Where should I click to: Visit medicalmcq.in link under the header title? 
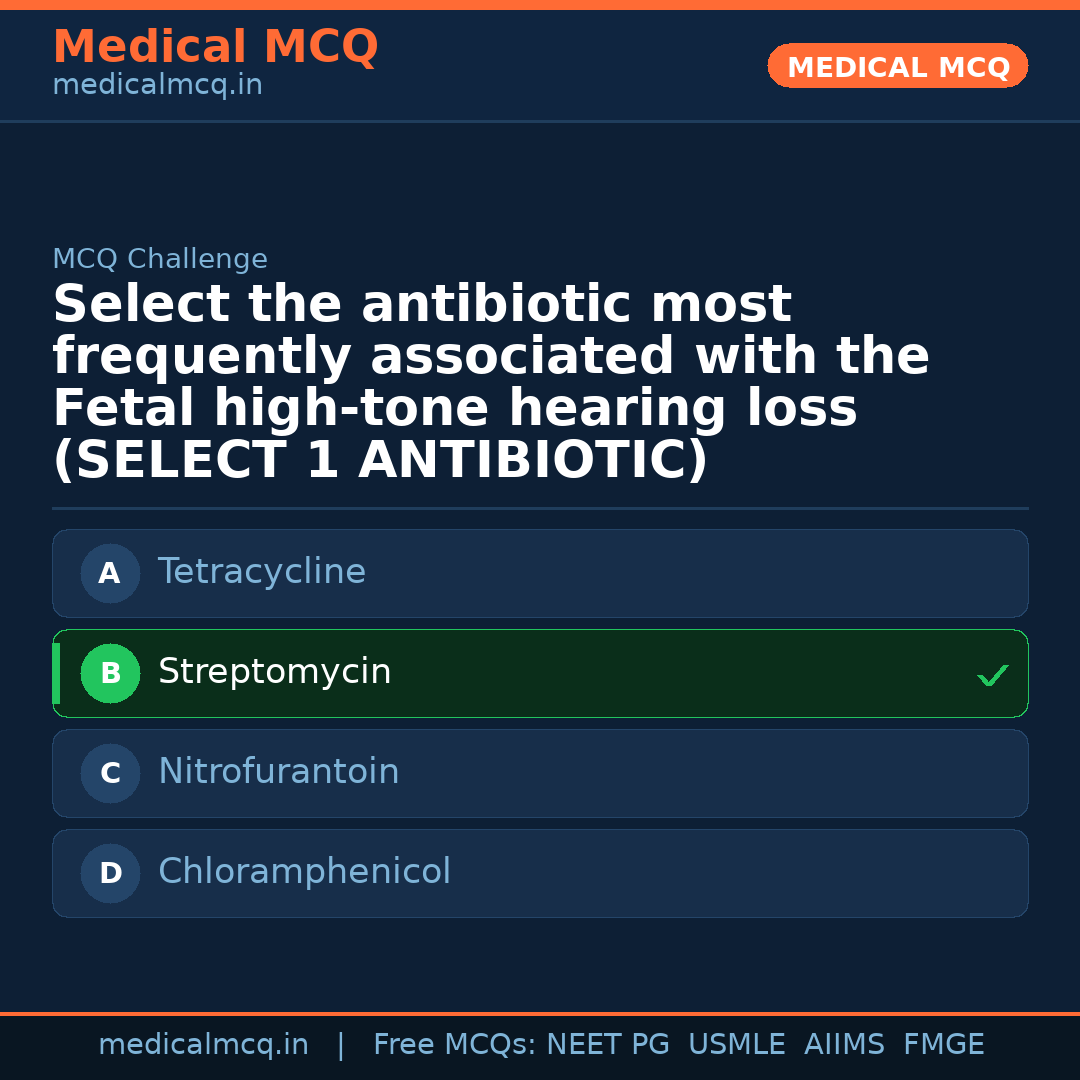click(157, 86)
